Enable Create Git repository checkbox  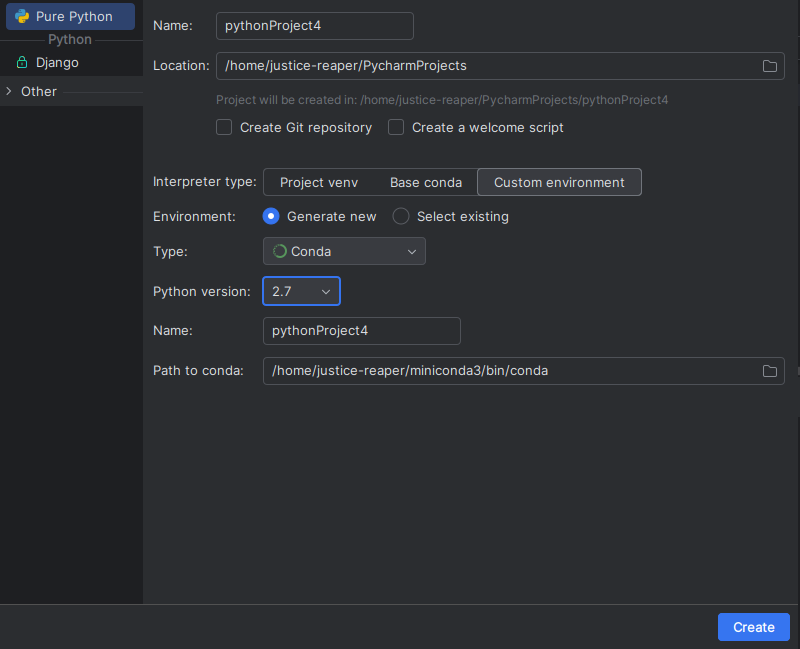[224, 127]
